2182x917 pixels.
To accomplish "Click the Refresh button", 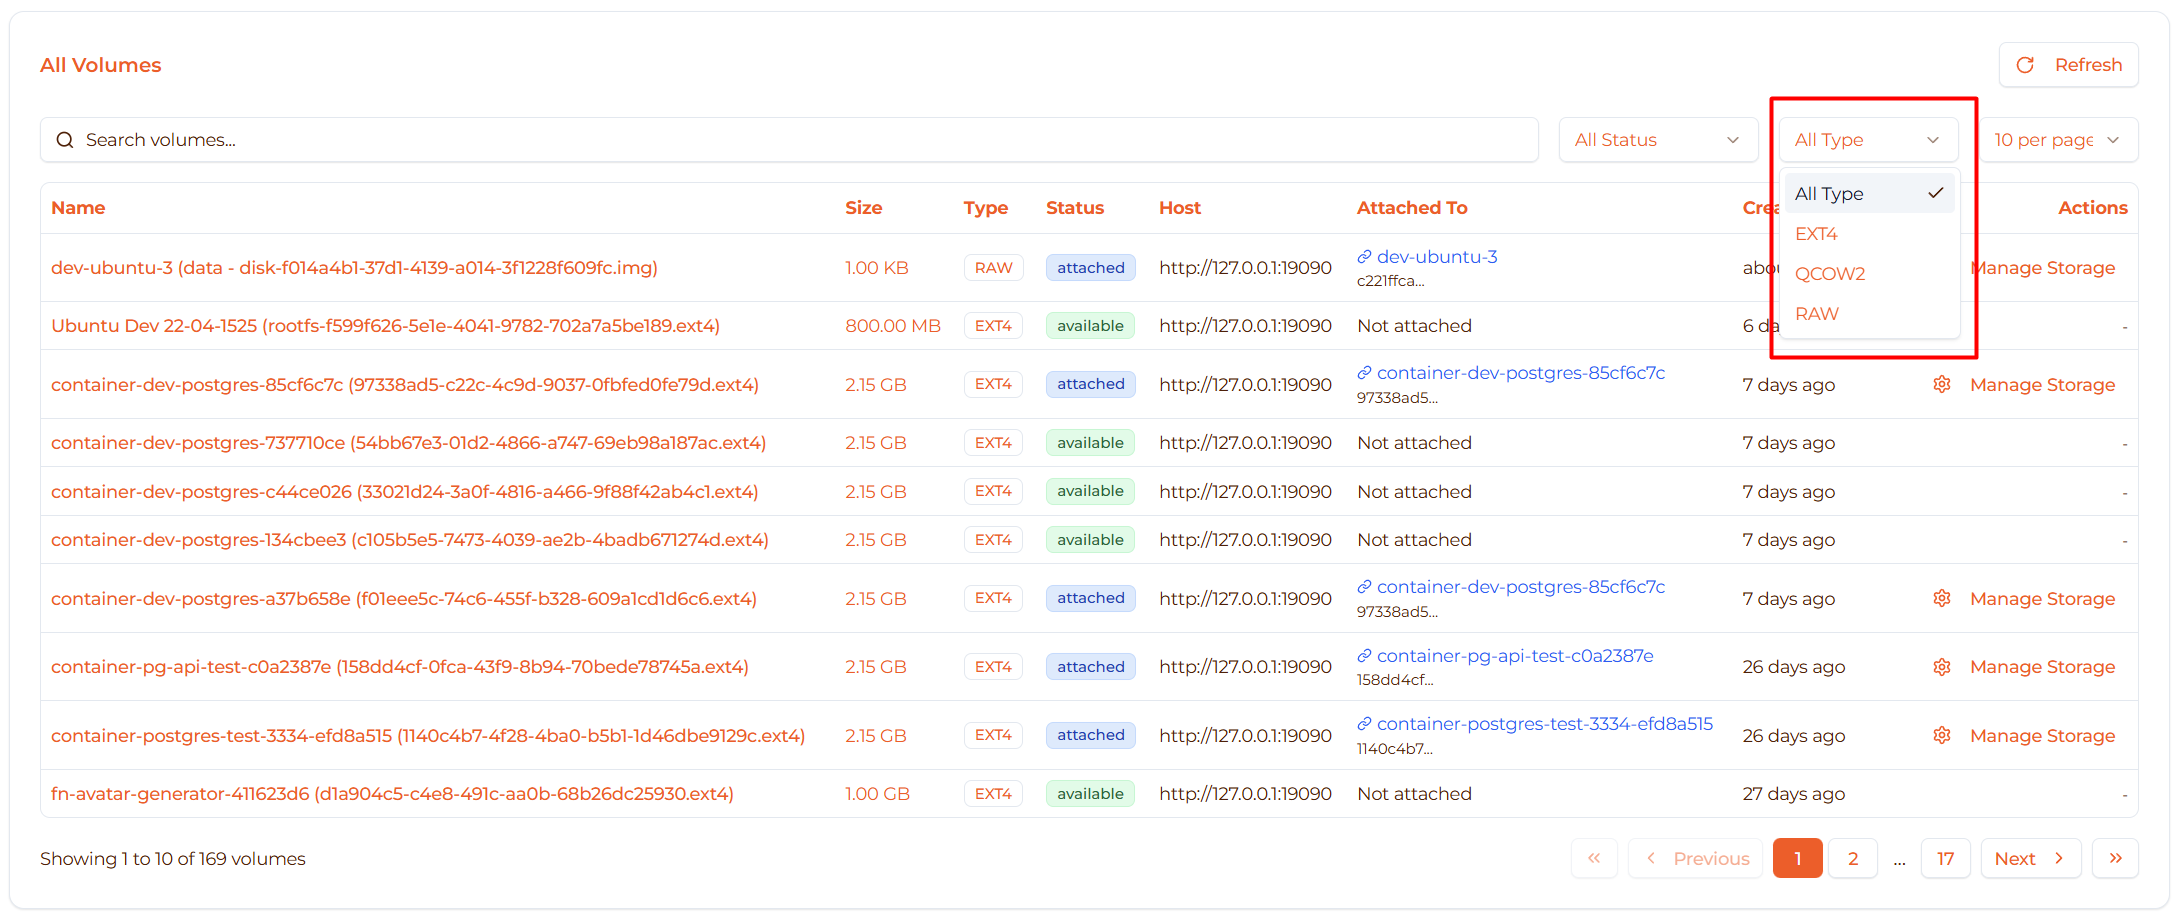I will pos(2068,65).
